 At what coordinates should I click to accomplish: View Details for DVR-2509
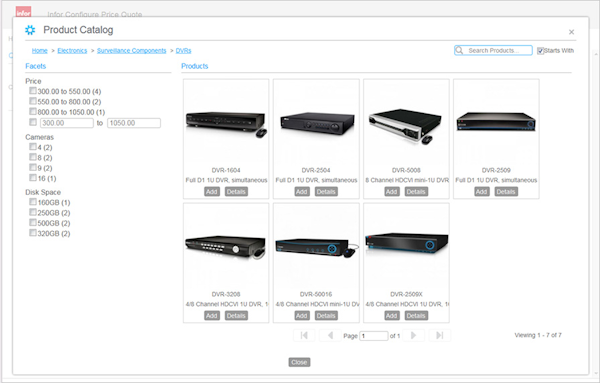coord(506,192)
